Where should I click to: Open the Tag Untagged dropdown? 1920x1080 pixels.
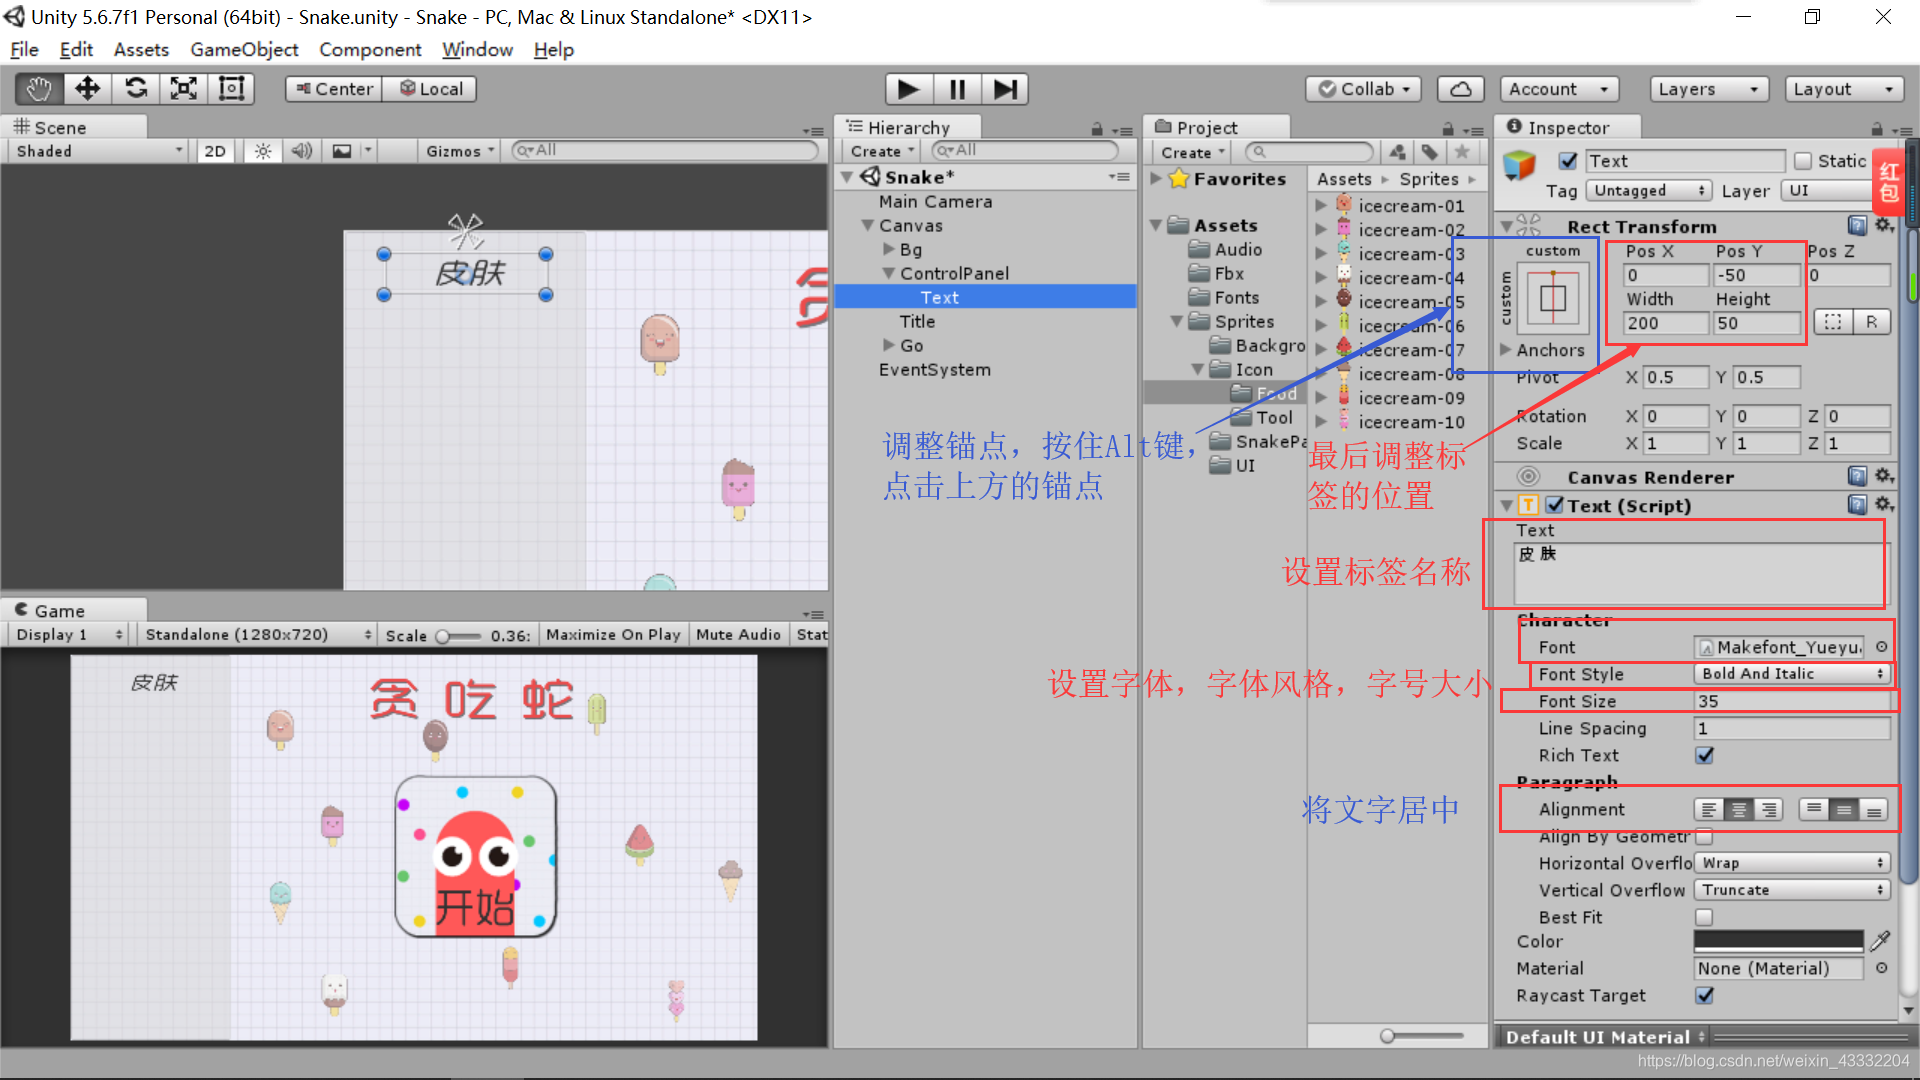click(x=1649, y=190)
